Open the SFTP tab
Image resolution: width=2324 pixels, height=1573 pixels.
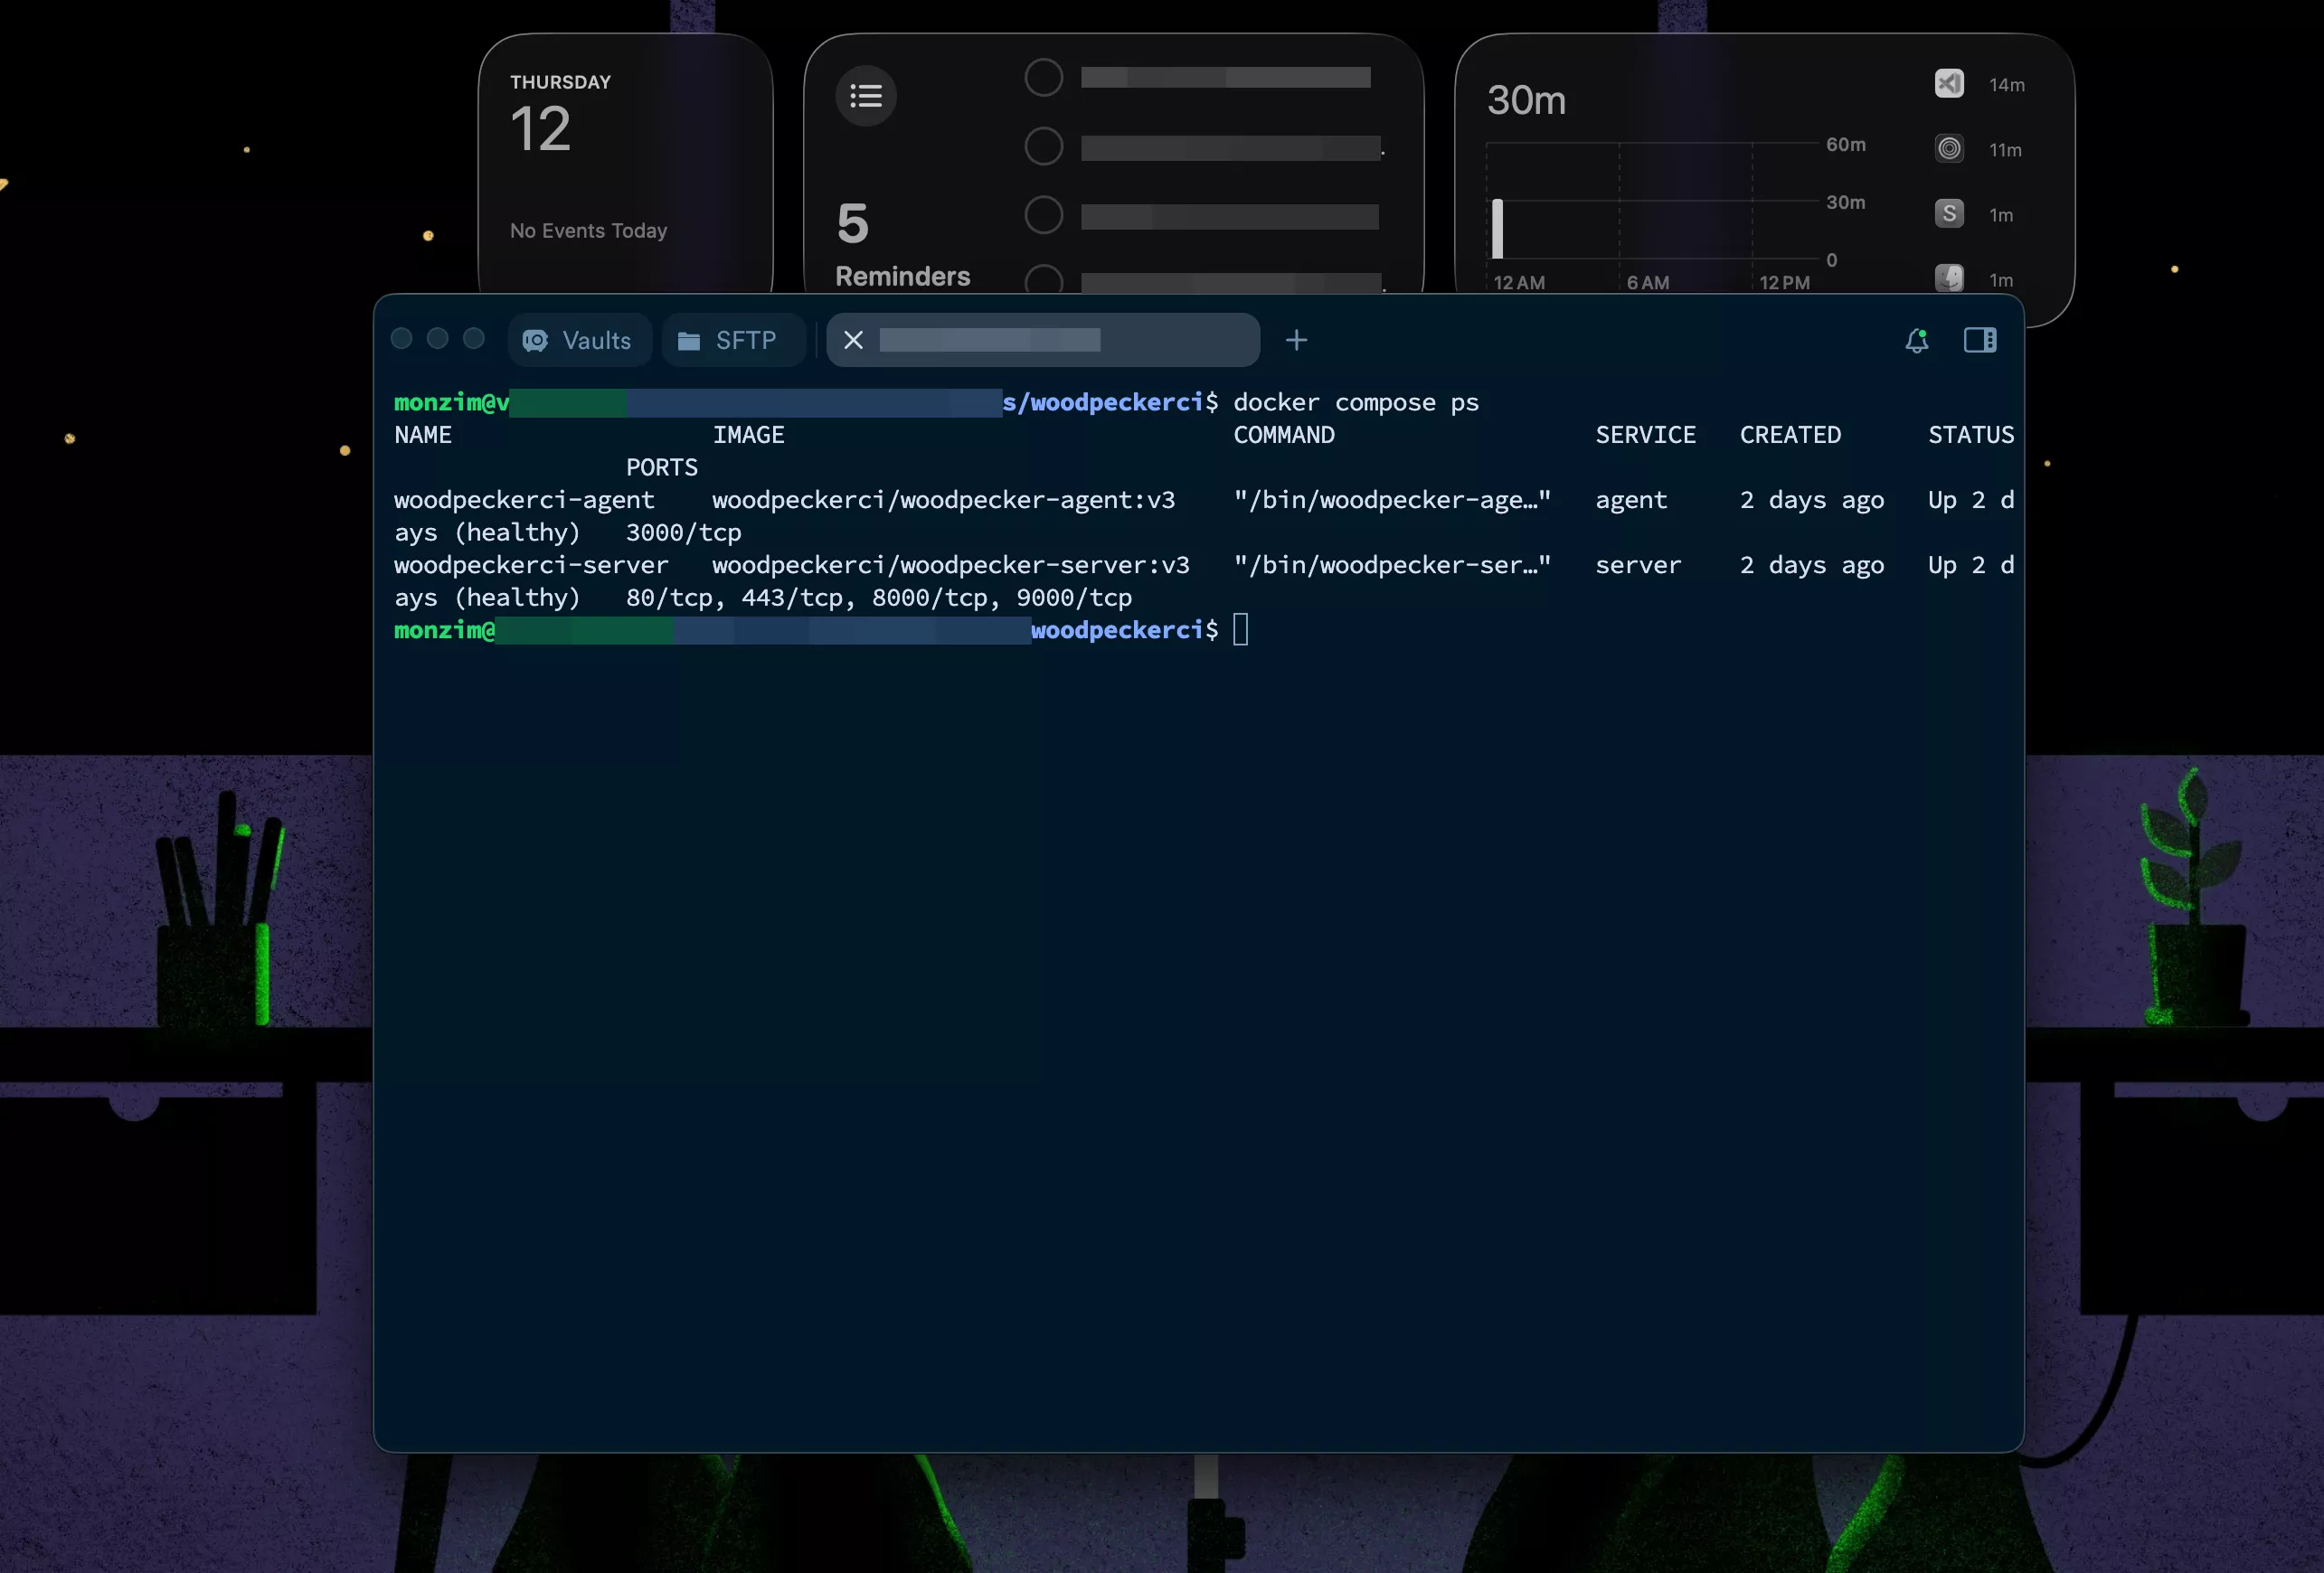tap(733, 340)
